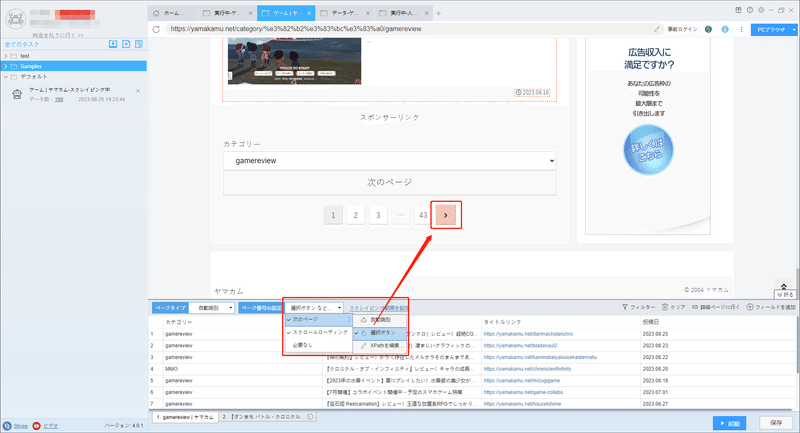Click the robot icon of the ゲーム task
800x433 pixels.
[x=17, y=94]
